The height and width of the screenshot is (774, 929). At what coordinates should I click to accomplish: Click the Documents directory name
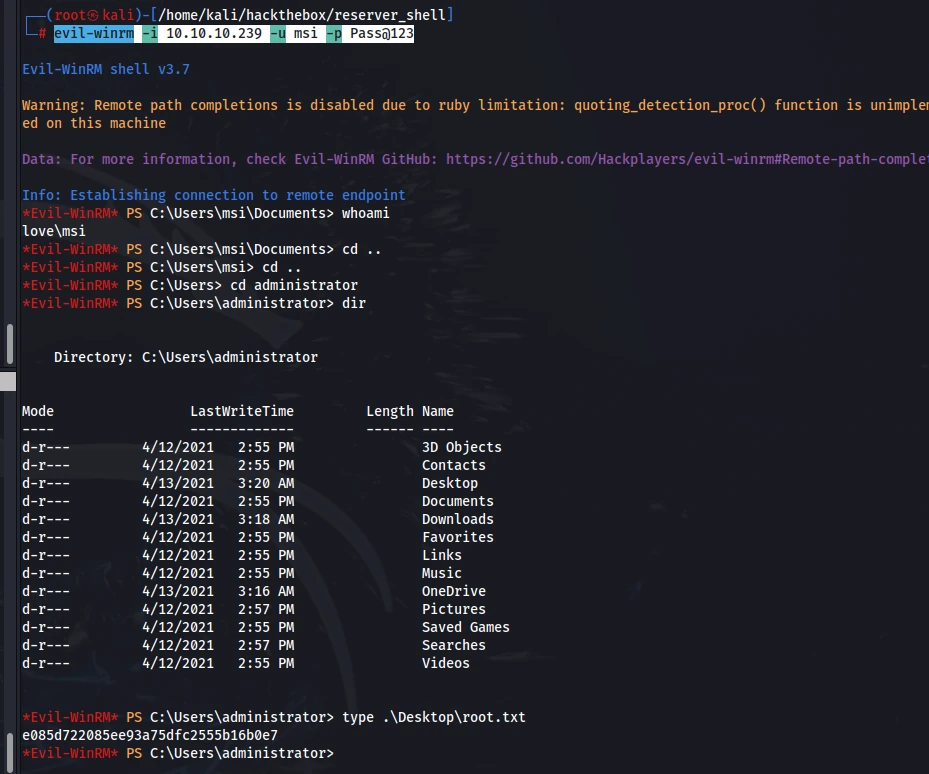tap(457, 501)
